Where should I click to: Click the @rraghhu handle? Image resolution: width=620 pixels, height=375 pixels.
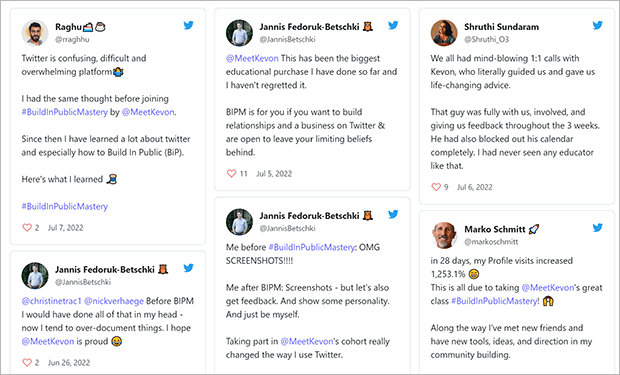(x=72, y=40)
